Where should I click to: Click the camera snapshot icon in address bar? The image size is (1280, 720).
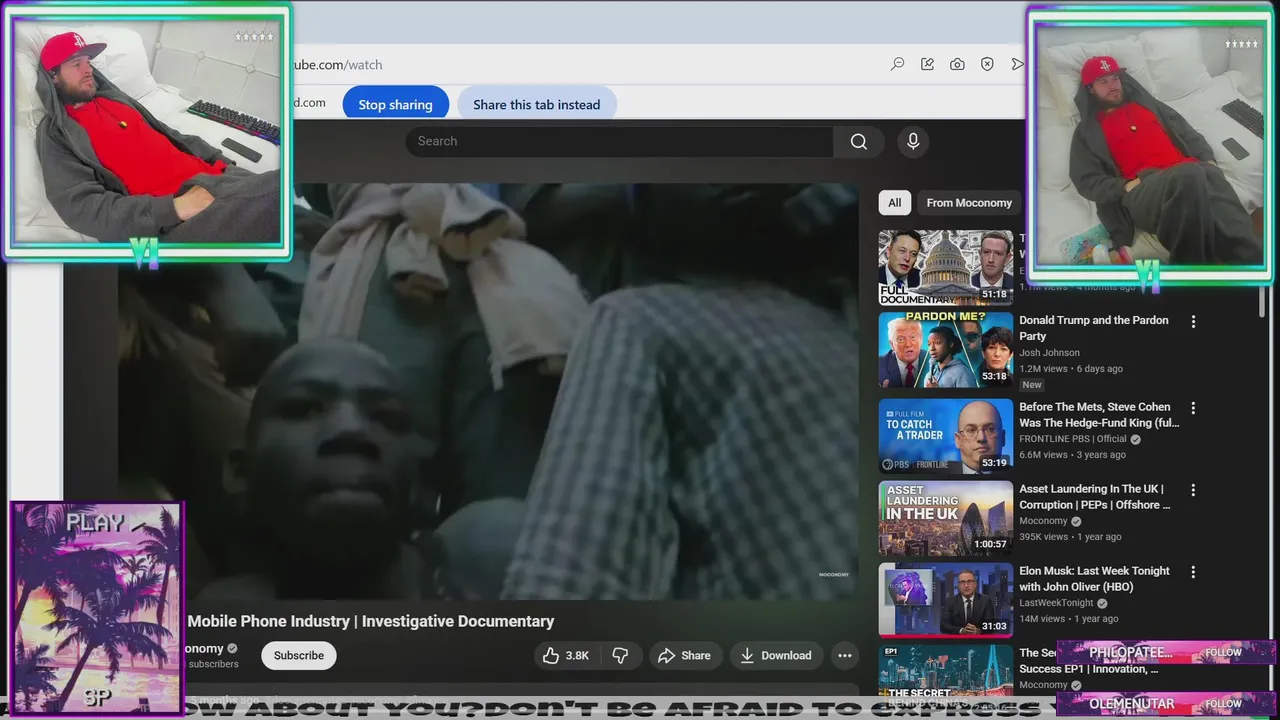point(957,64)
